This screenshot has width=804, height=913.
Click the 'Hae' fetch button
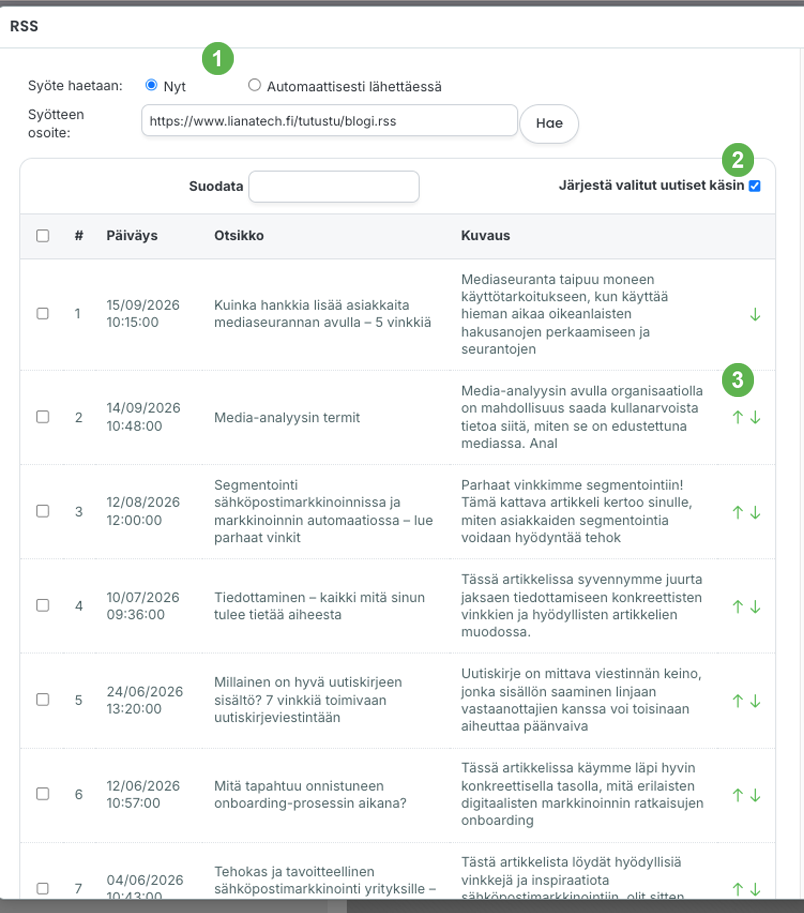click(x=549, y=123)
